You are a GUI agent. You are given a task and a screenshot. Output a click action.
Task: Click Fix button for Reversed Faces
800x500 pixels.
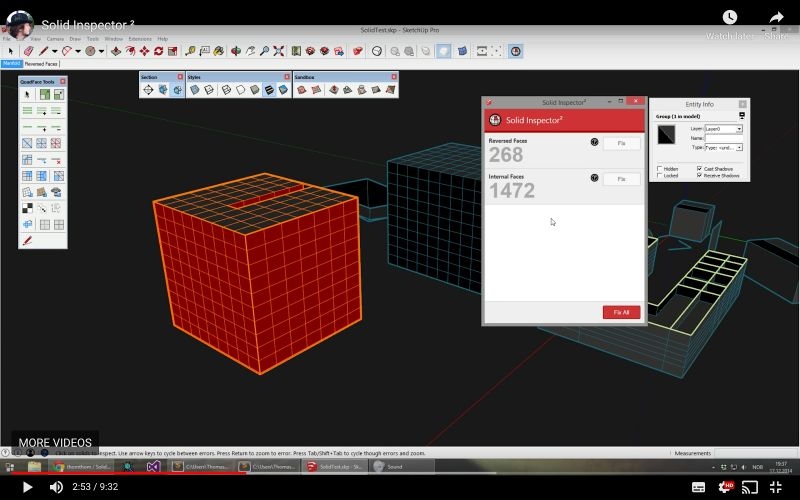621,144
